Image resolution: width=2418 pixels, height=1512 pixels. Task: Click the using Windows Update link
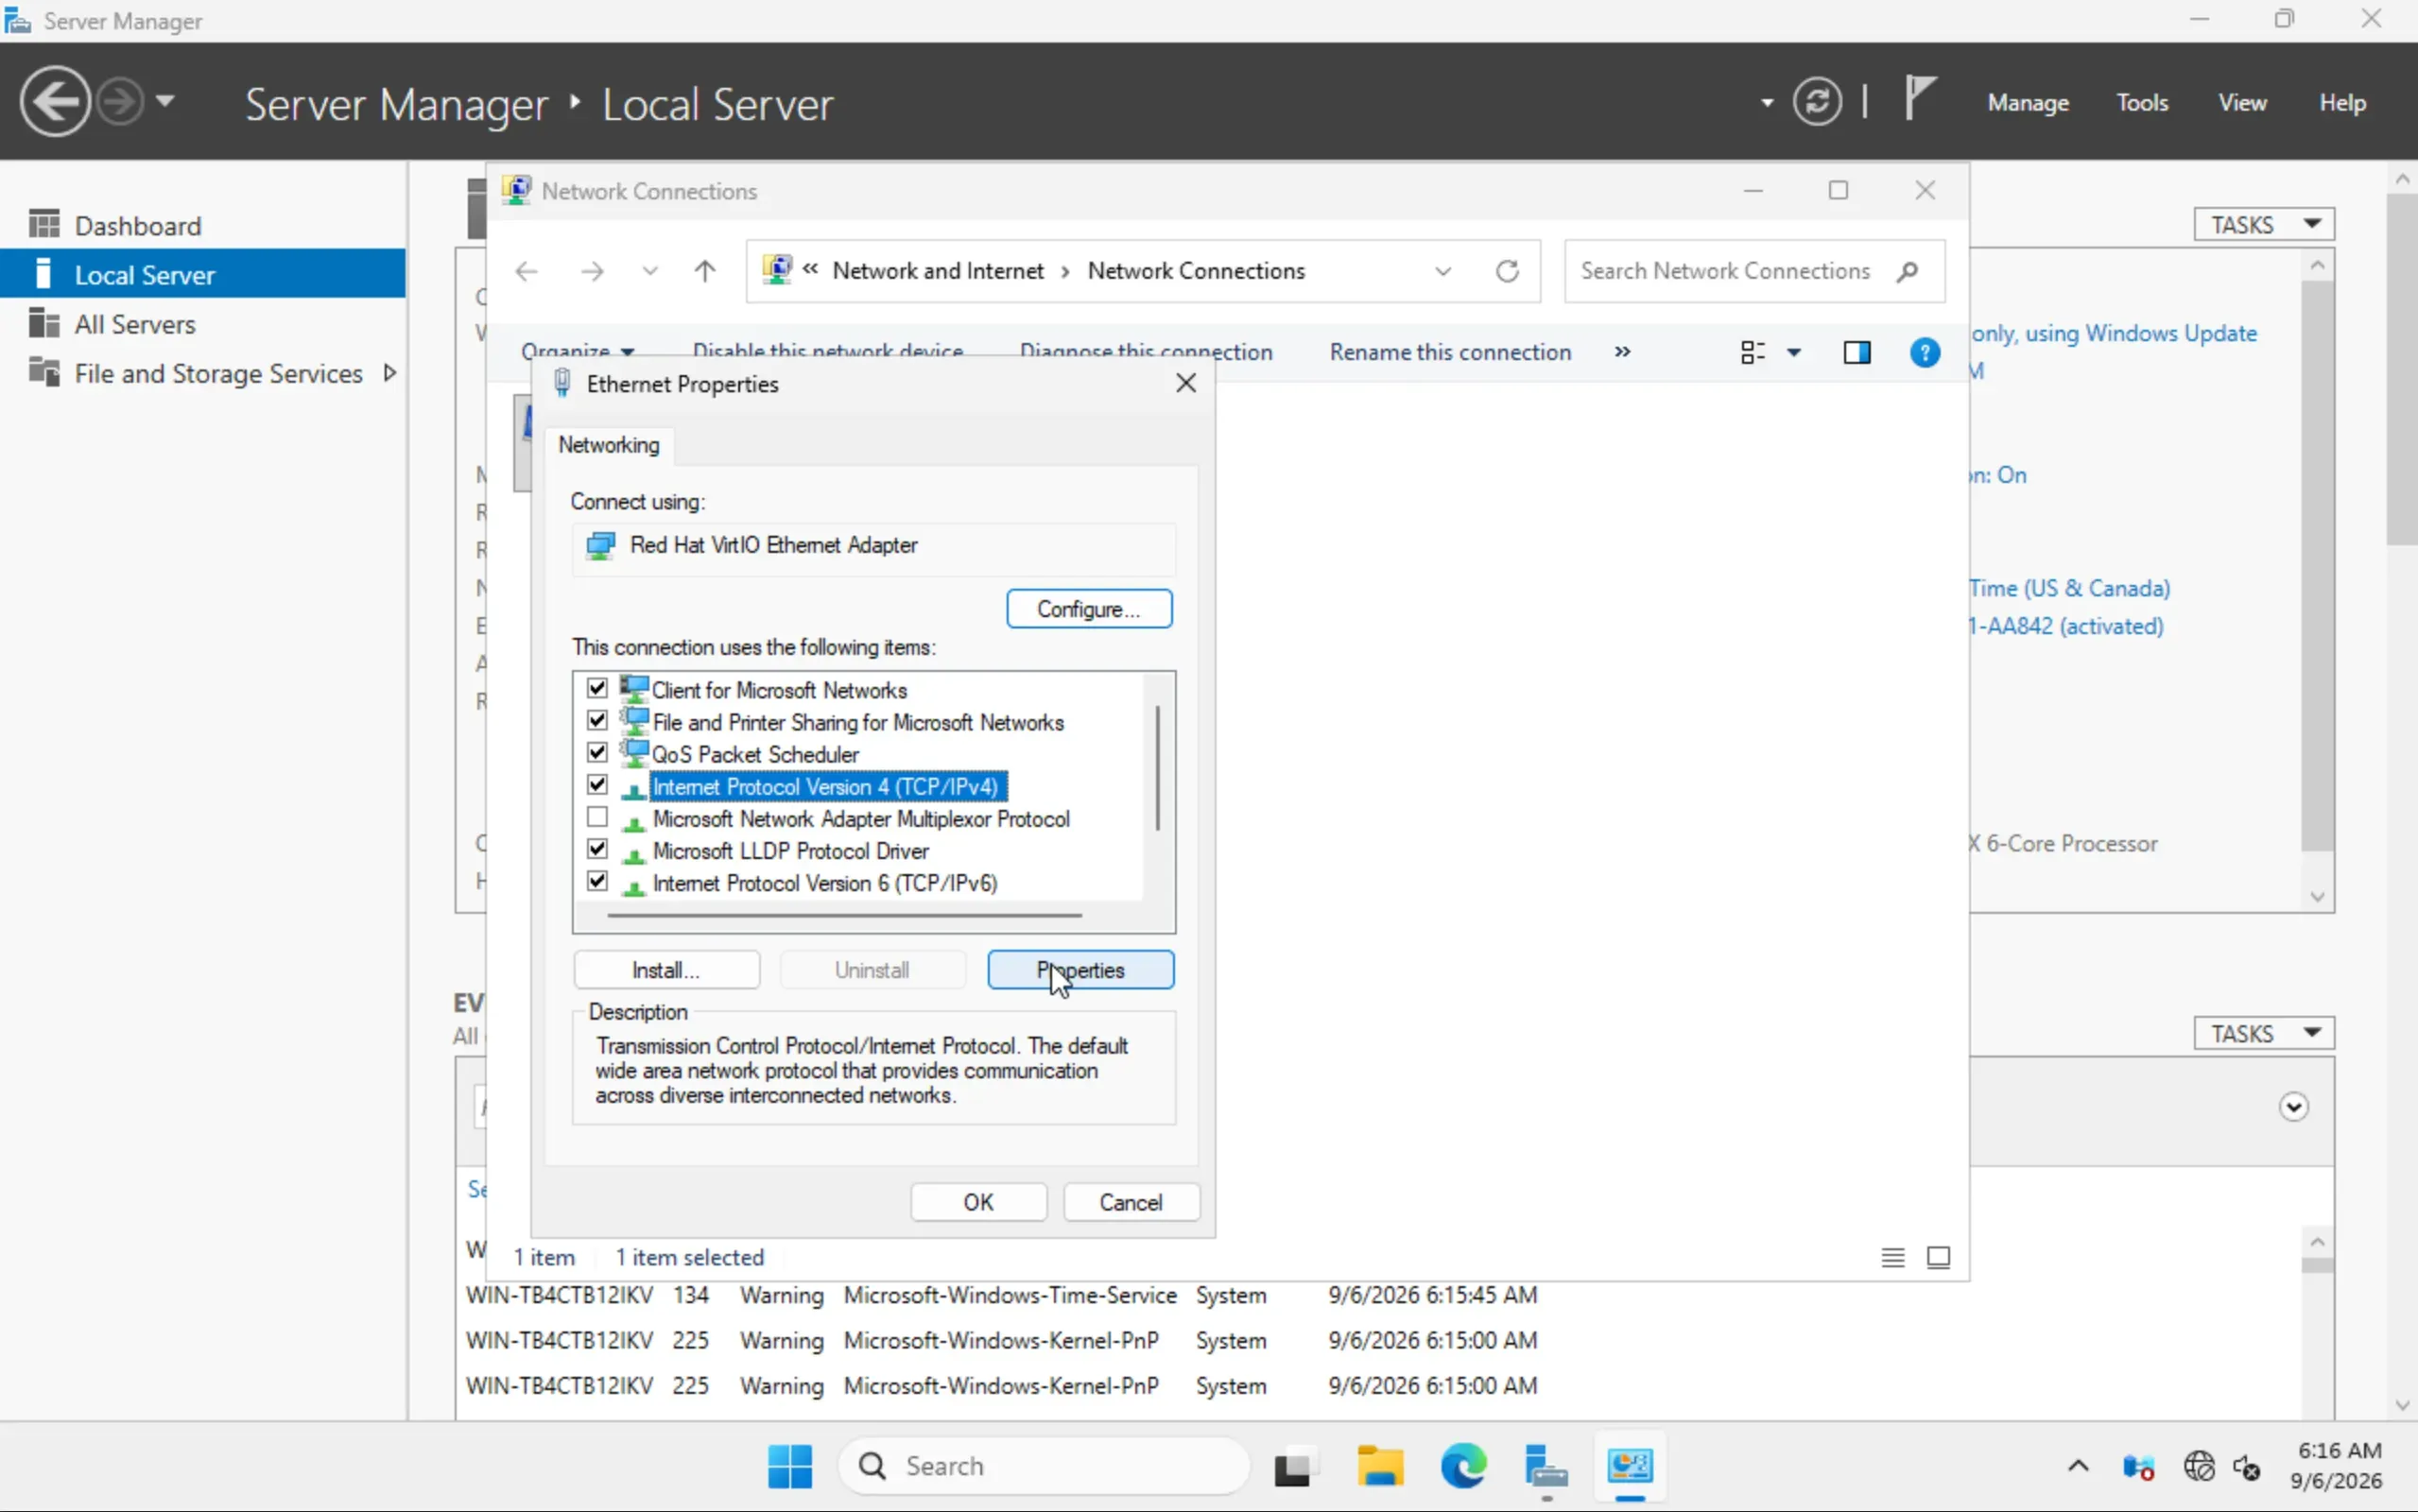coord(2113,333)
